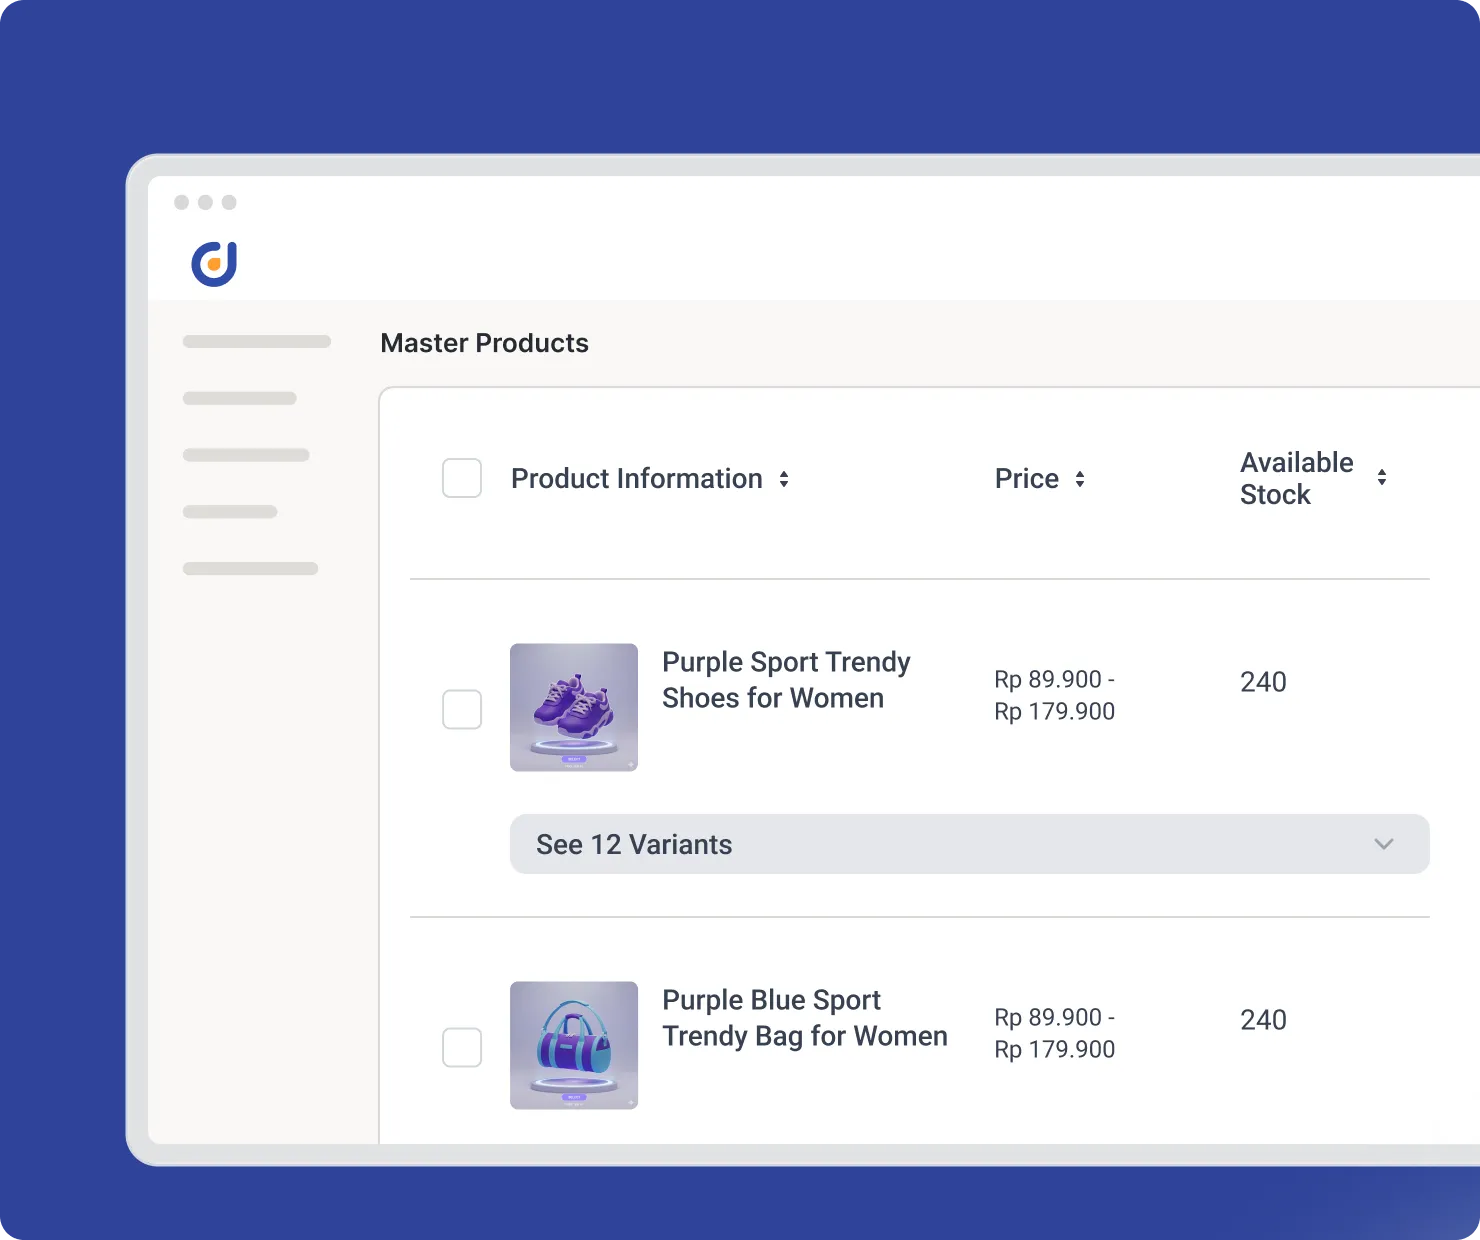Click sort arrows beside Available Stock

[1381, 478]
